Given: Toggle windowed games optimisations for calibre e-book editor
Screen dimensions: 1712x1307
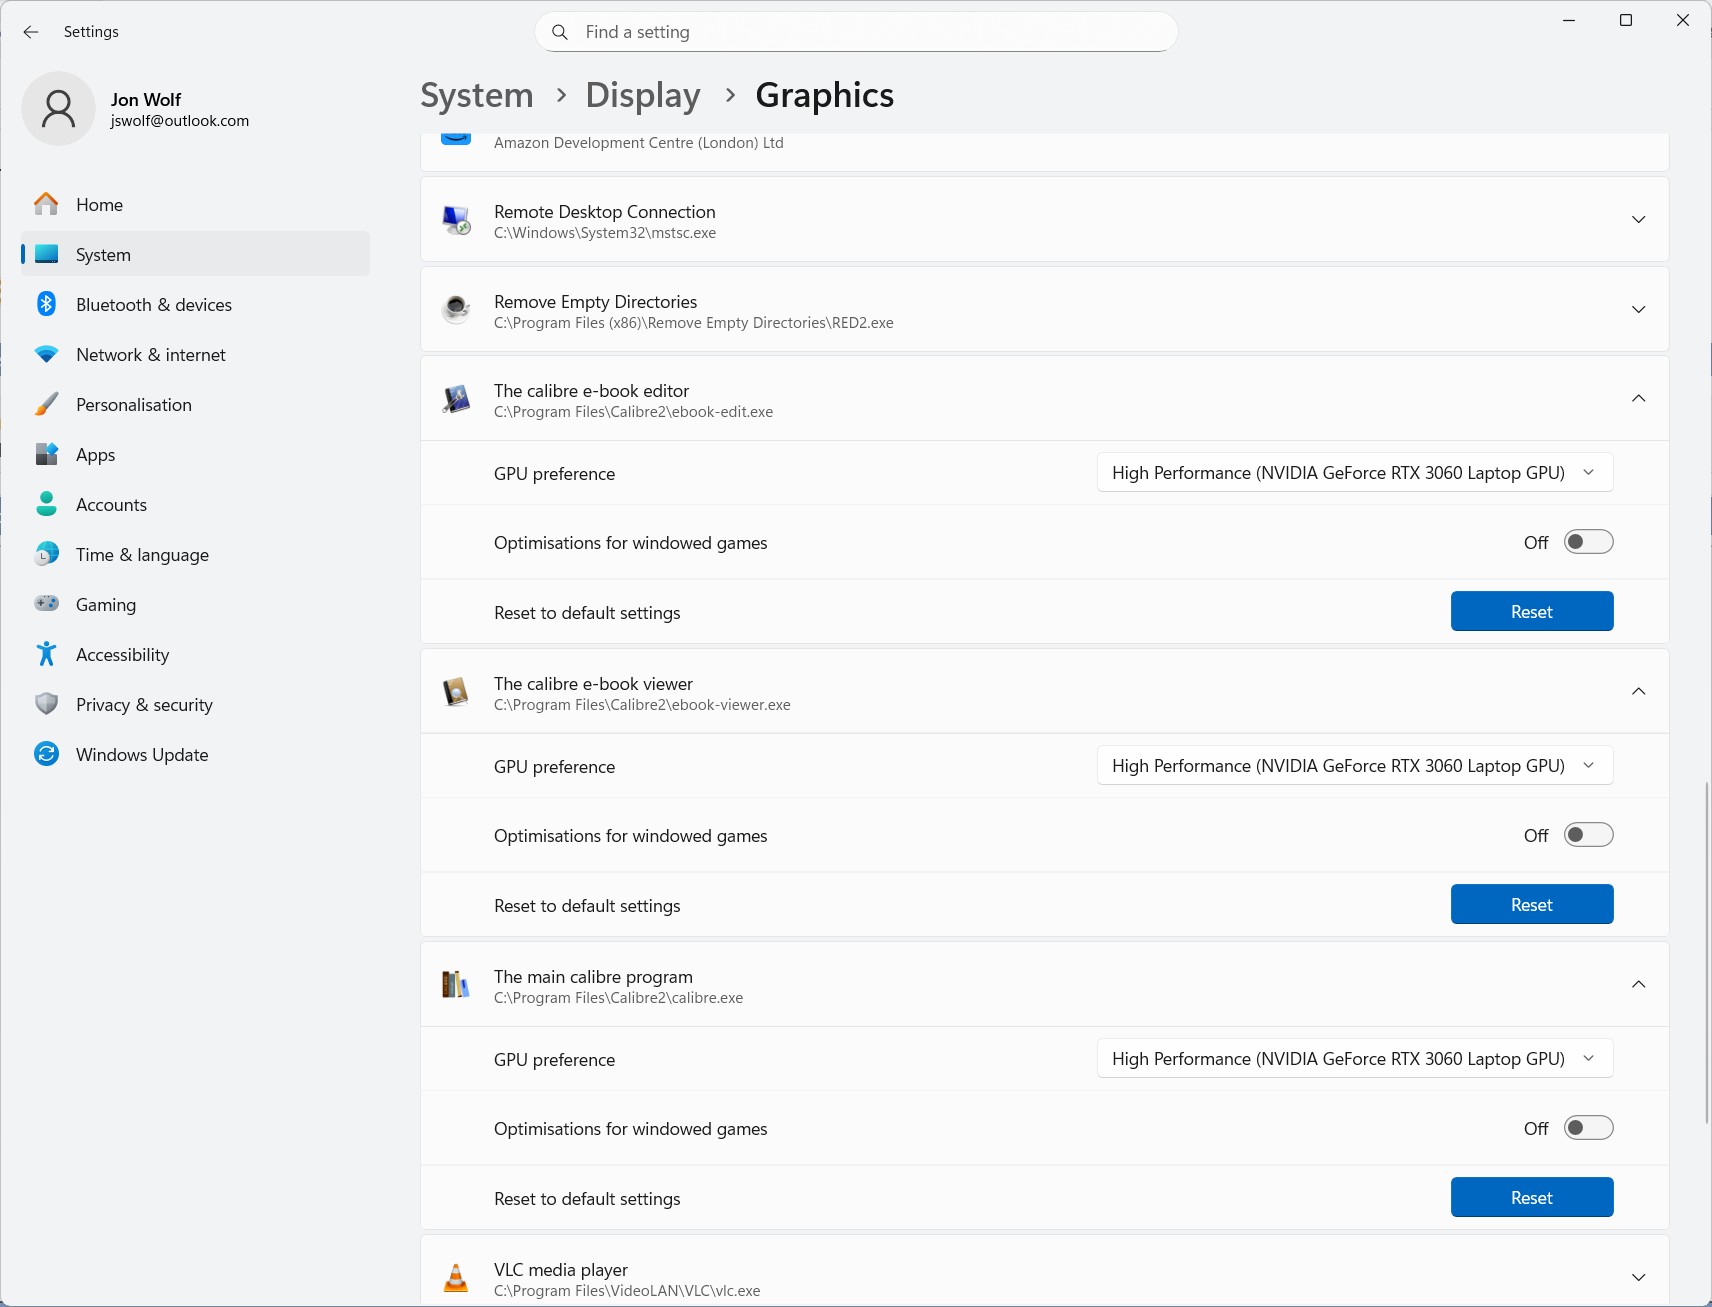Looking at the screenshot, I should [1588, 542].
